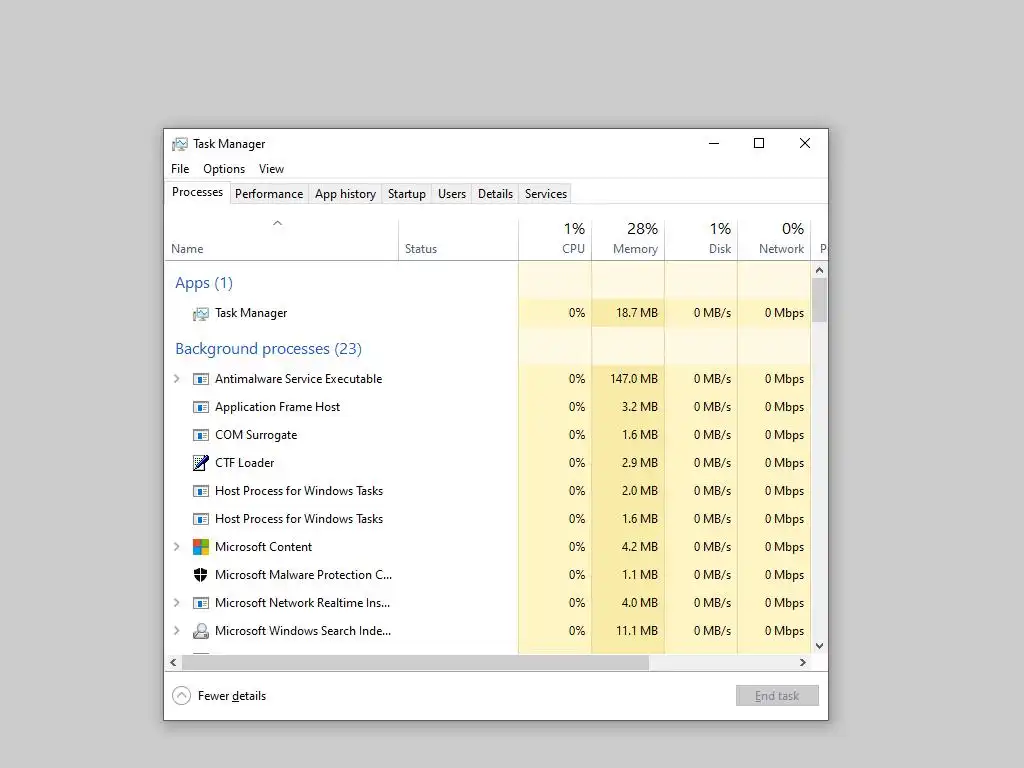Click the 11.1 MB memory value
The width and height of the screenshot is (1024, 768).
[x=637, y=631]
